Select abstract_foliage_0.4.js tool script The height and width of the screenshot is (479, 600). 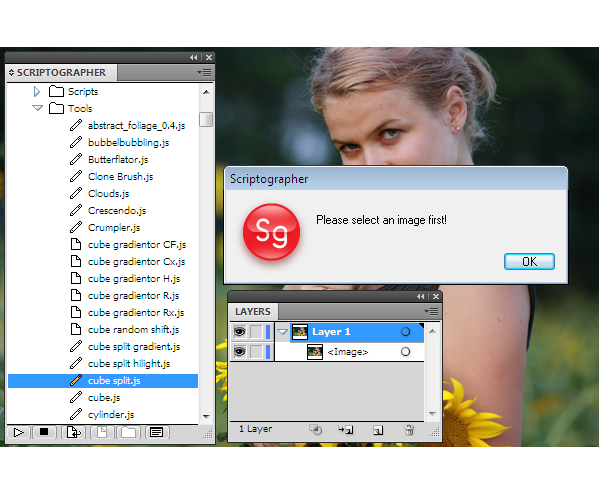[136, 125]
